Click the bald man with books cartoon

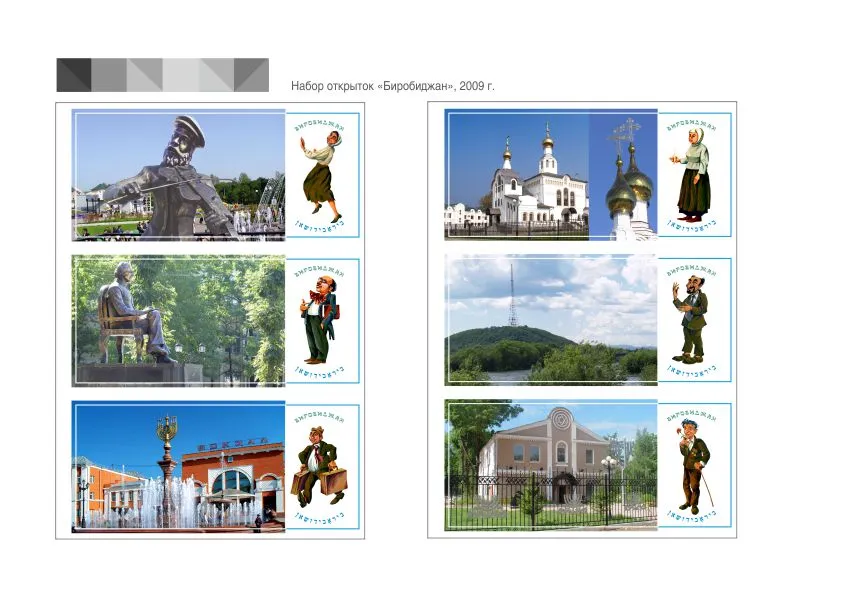(x=320, y=321)
